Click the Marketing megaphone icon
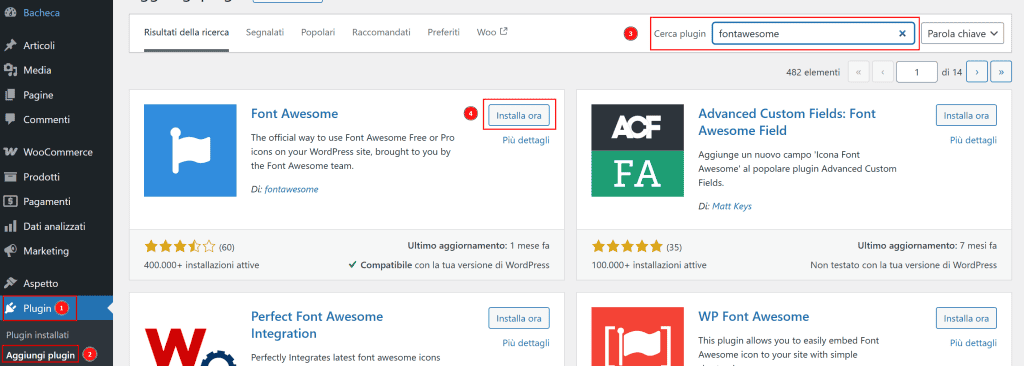Image resolution: width=1024 pixels, height=366 pixels. [10, 251]
